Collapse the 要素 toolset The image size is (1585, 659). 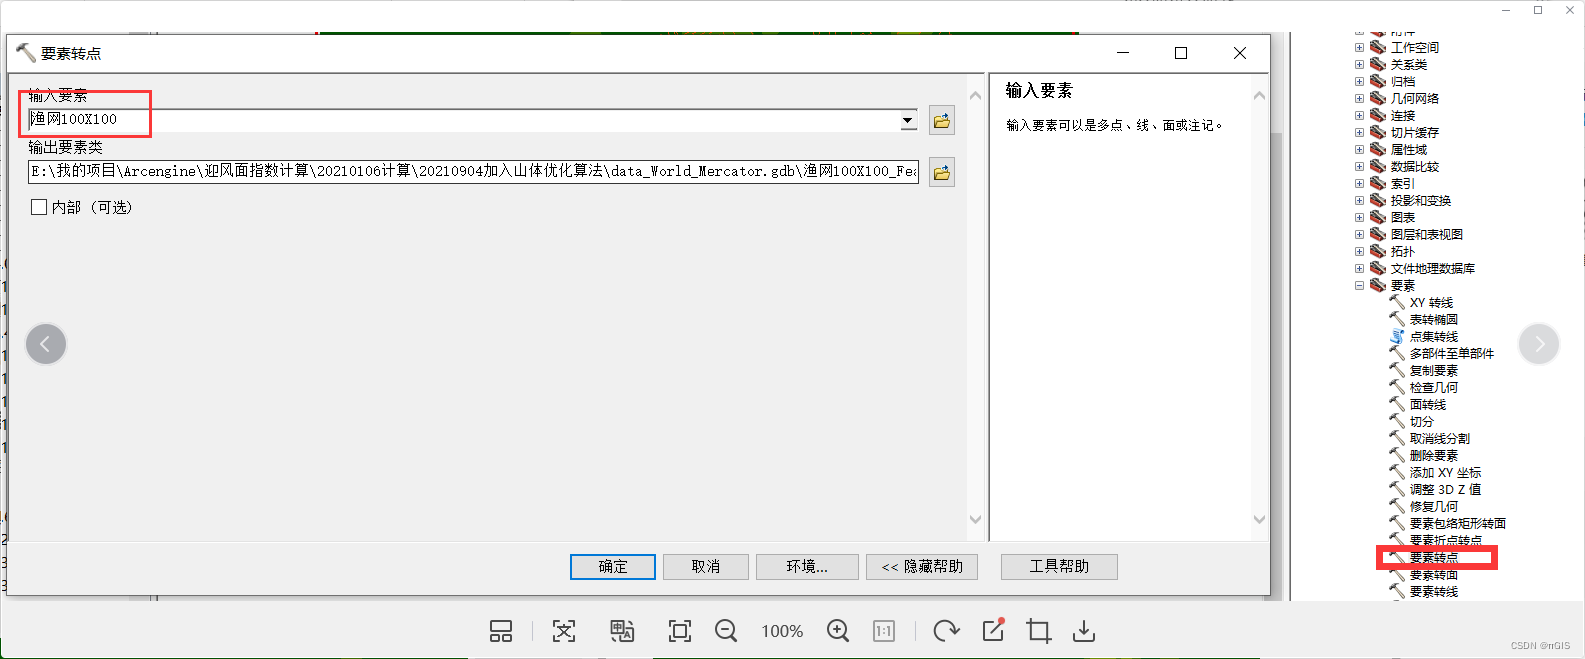point(1359,286)
